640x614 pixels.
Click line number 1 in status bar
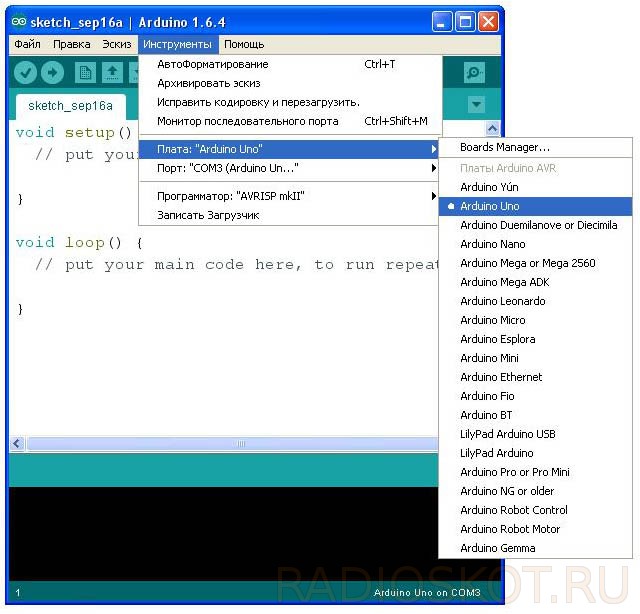click(x=18, y=593)
